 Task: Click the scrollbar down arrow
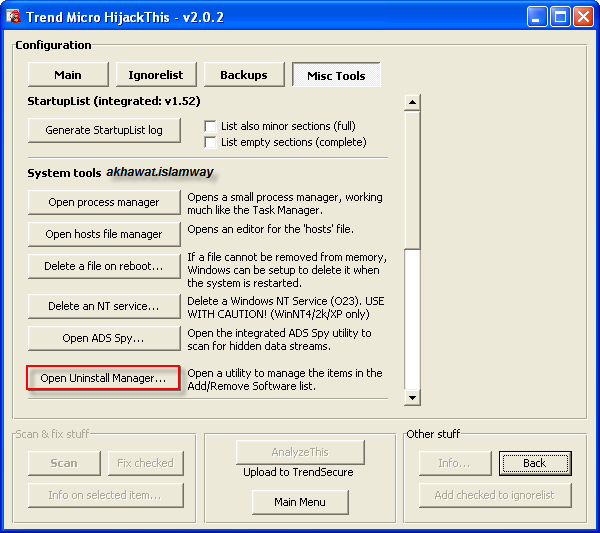click(x=412, y=398)
